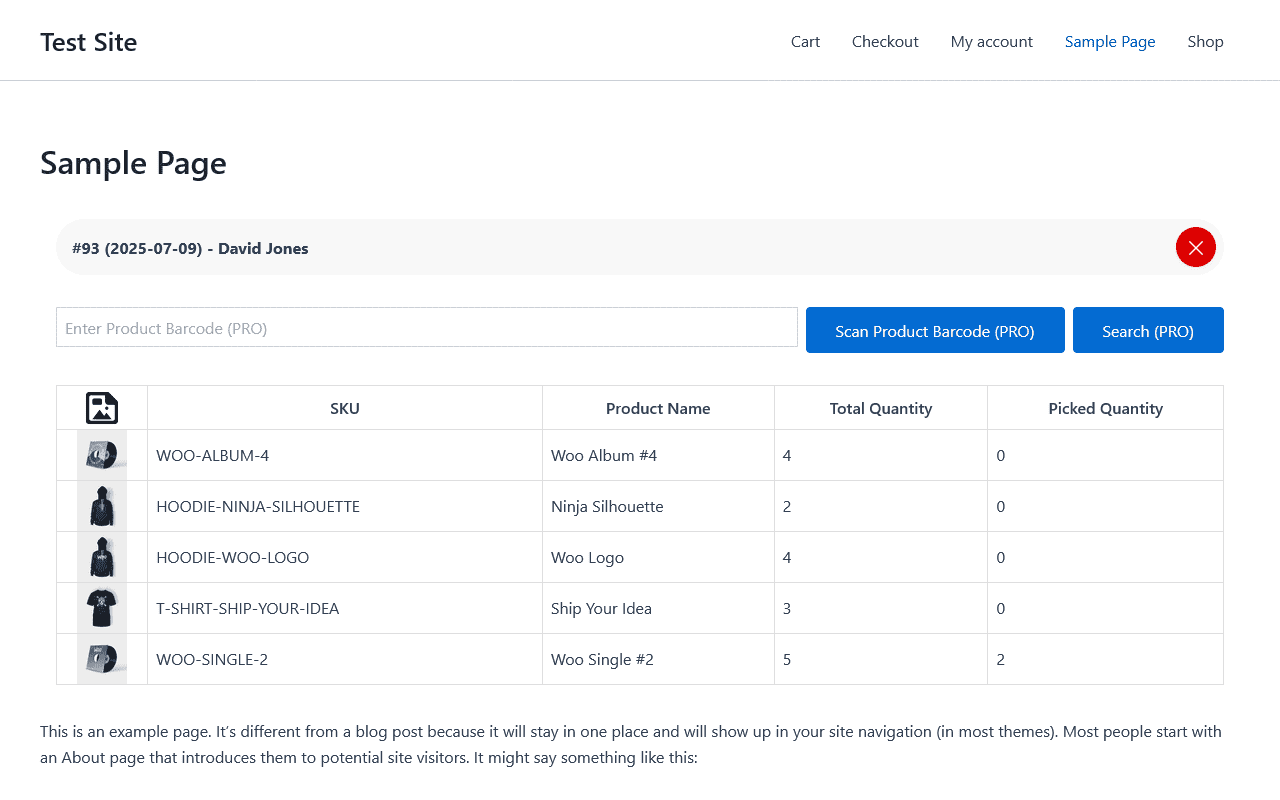The width and height of the screenshot is (1280, 800).
Task: Click the Test Site title link
Action: [x=89, y=42]
